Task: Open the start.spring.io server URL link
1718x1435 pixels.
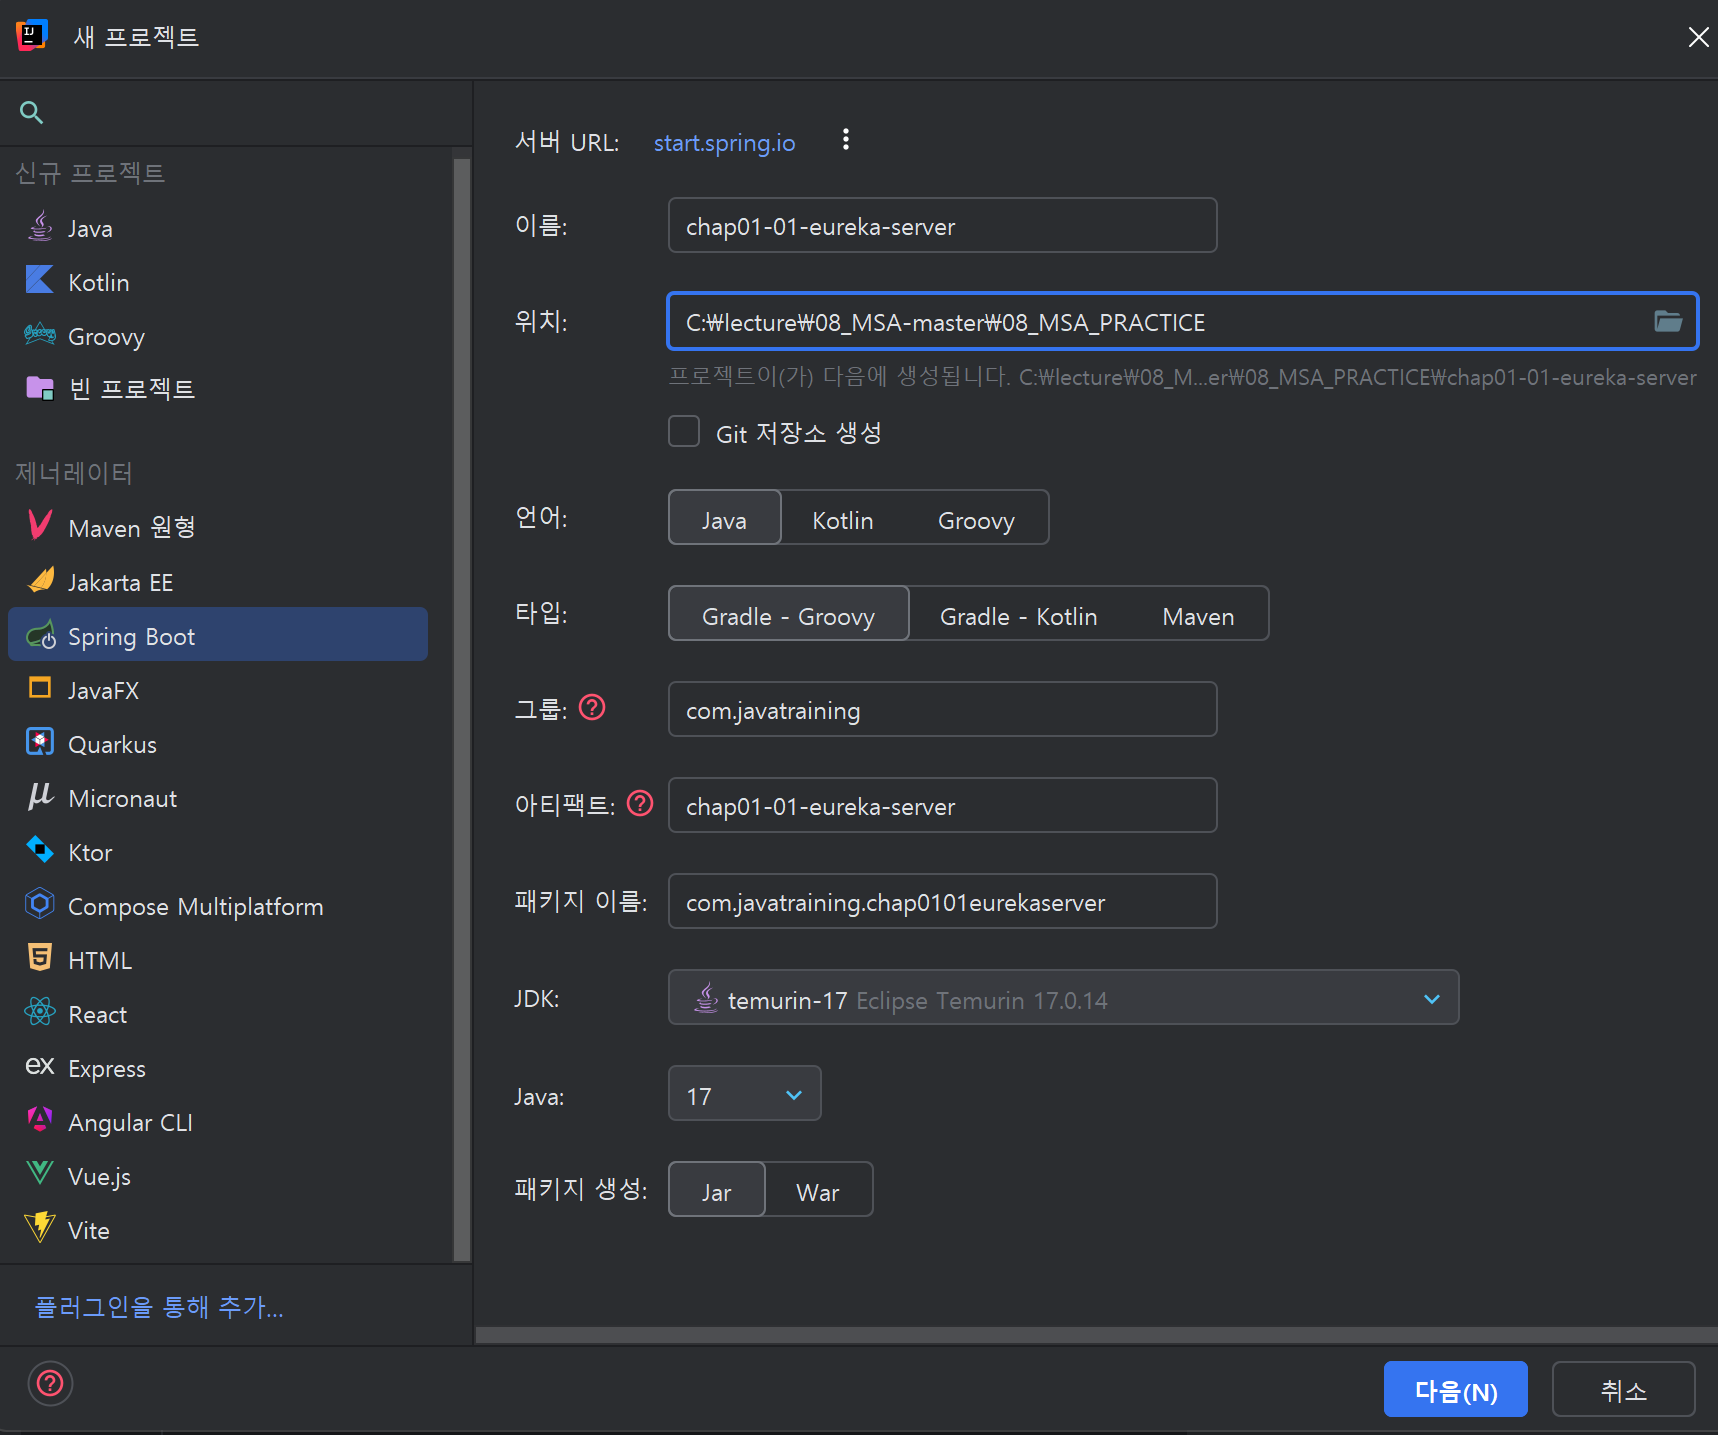Action: click(725, 143)
